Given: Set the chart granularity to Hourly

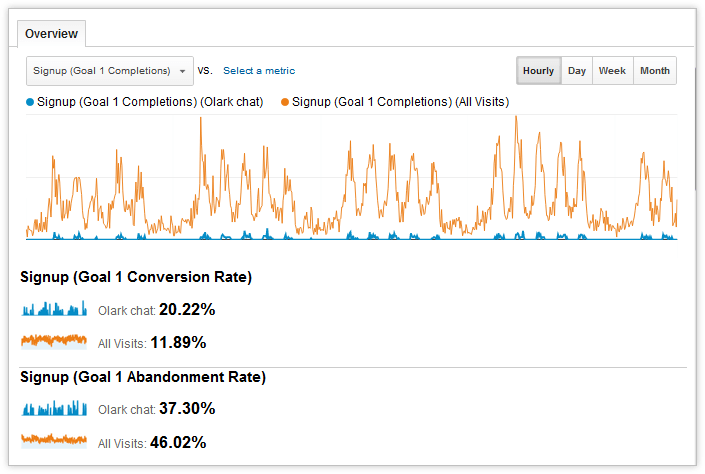Looking at the screenshot, I should point(538,71).
